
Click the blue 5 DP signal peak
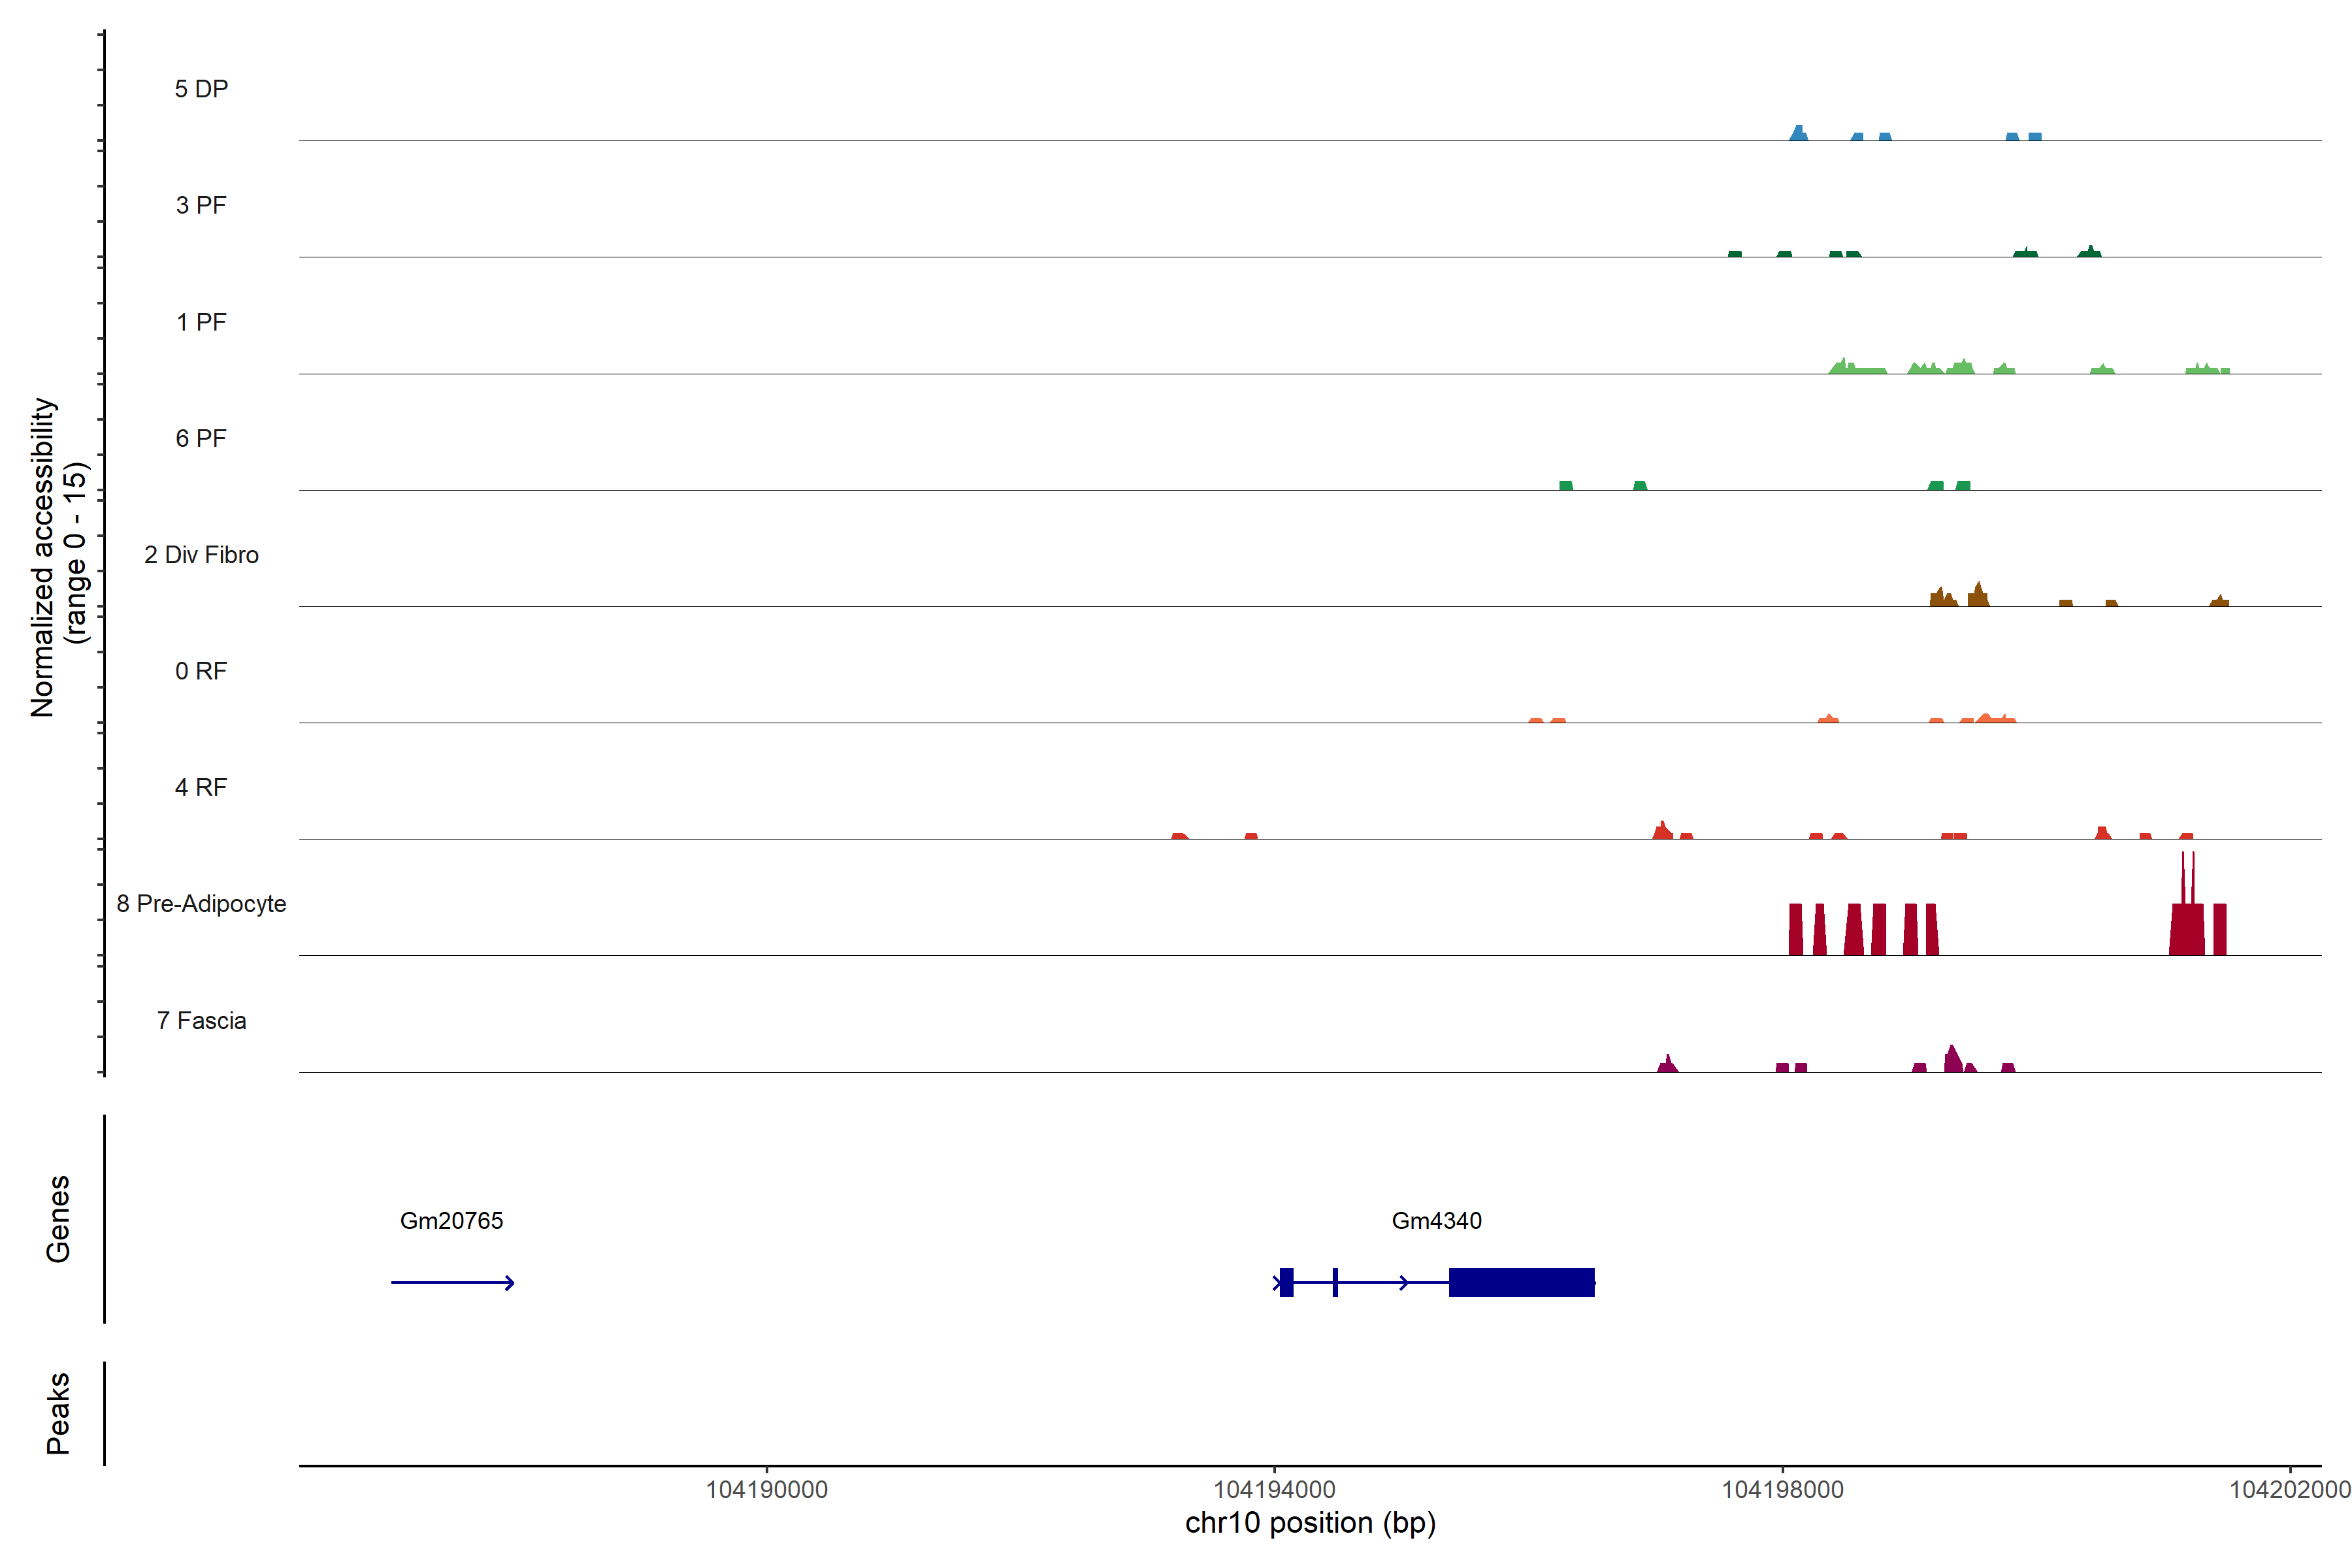pos(1798,133)
